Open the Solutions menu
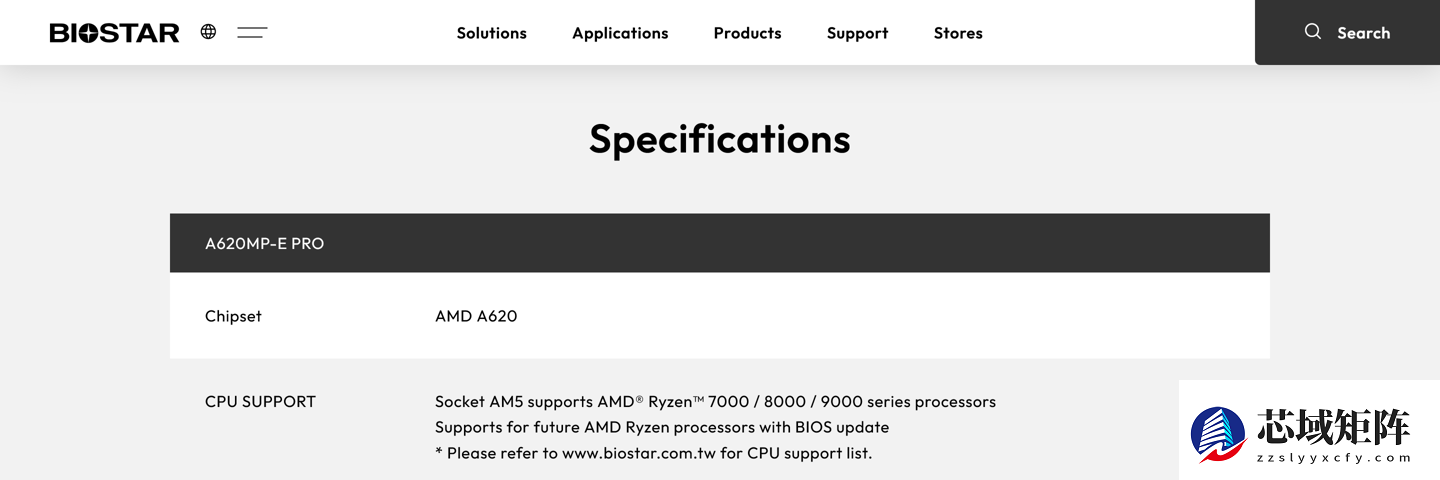This screenshot has width=1440, height=480. (491, 33)
